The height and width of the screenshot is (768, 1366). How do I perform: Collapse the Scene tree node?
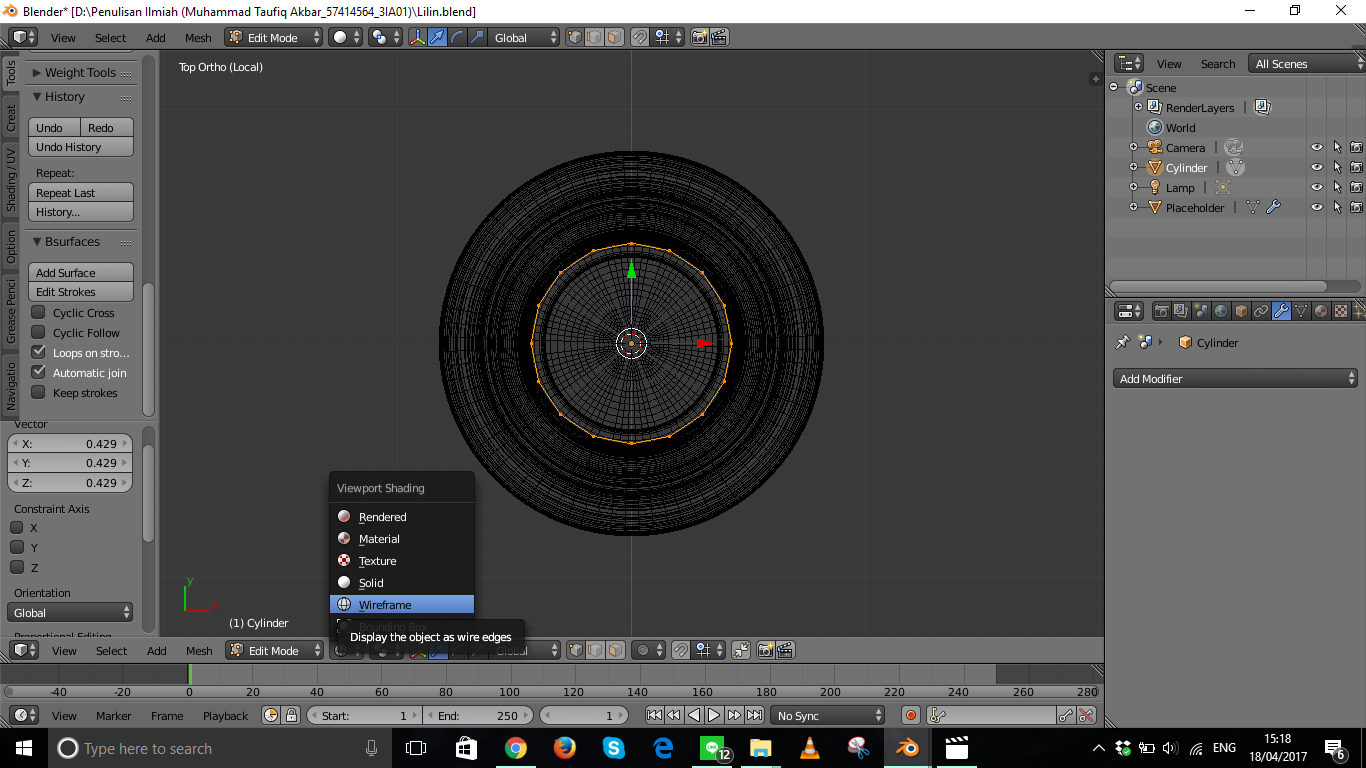click(1114, 87)
